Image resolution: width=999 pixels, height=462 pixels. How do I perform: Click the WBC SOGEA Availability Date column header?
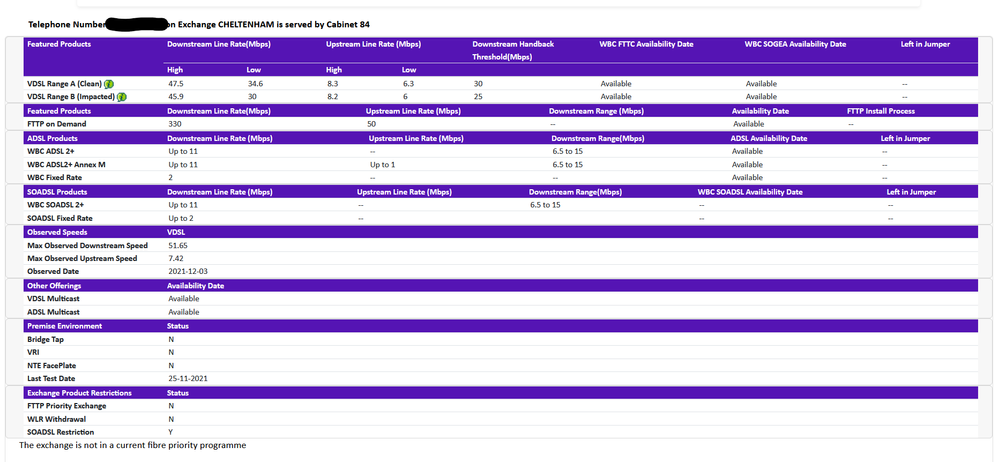click(795, 45)
